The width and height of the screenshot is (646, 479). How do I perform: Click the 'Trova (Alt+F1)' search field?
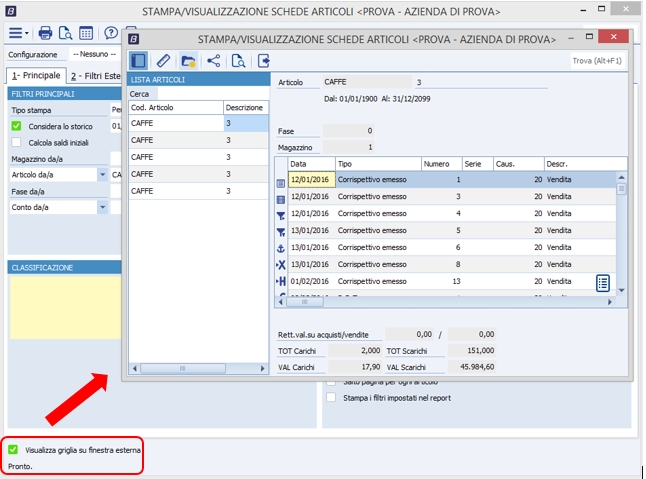tap(595, 60)
